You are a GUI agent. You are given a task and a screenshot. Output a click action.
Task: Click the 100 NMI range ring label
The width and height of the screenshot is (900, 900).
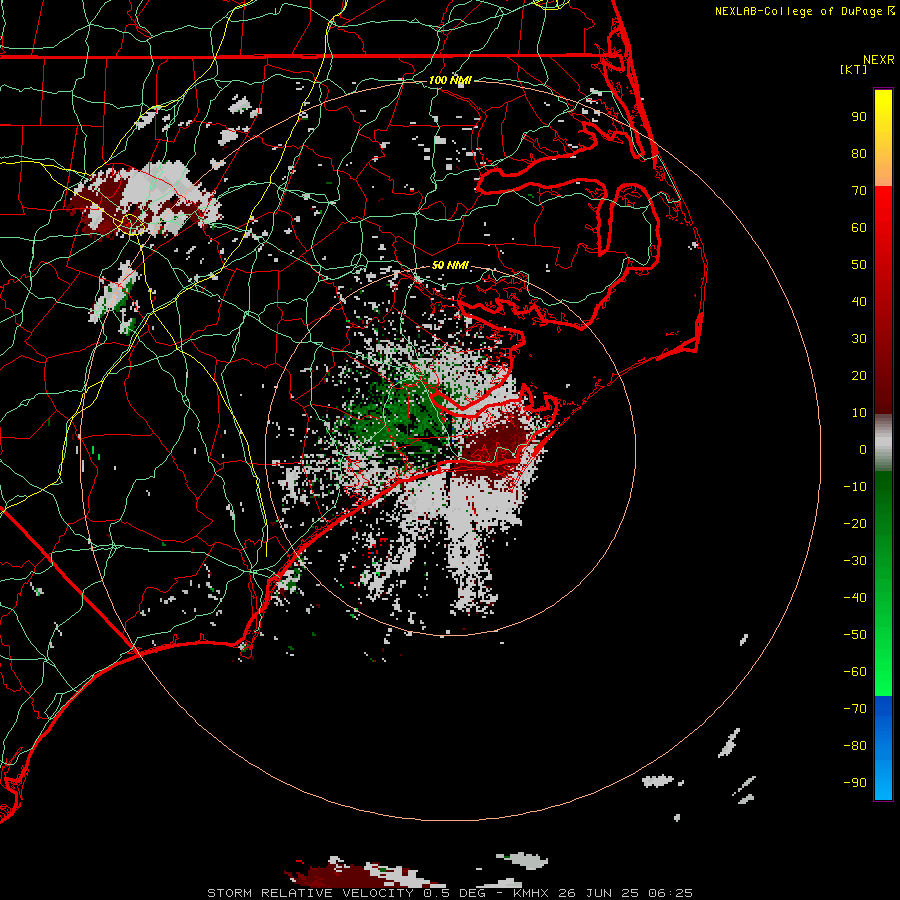pyautogui.click(x=450, y=80)
